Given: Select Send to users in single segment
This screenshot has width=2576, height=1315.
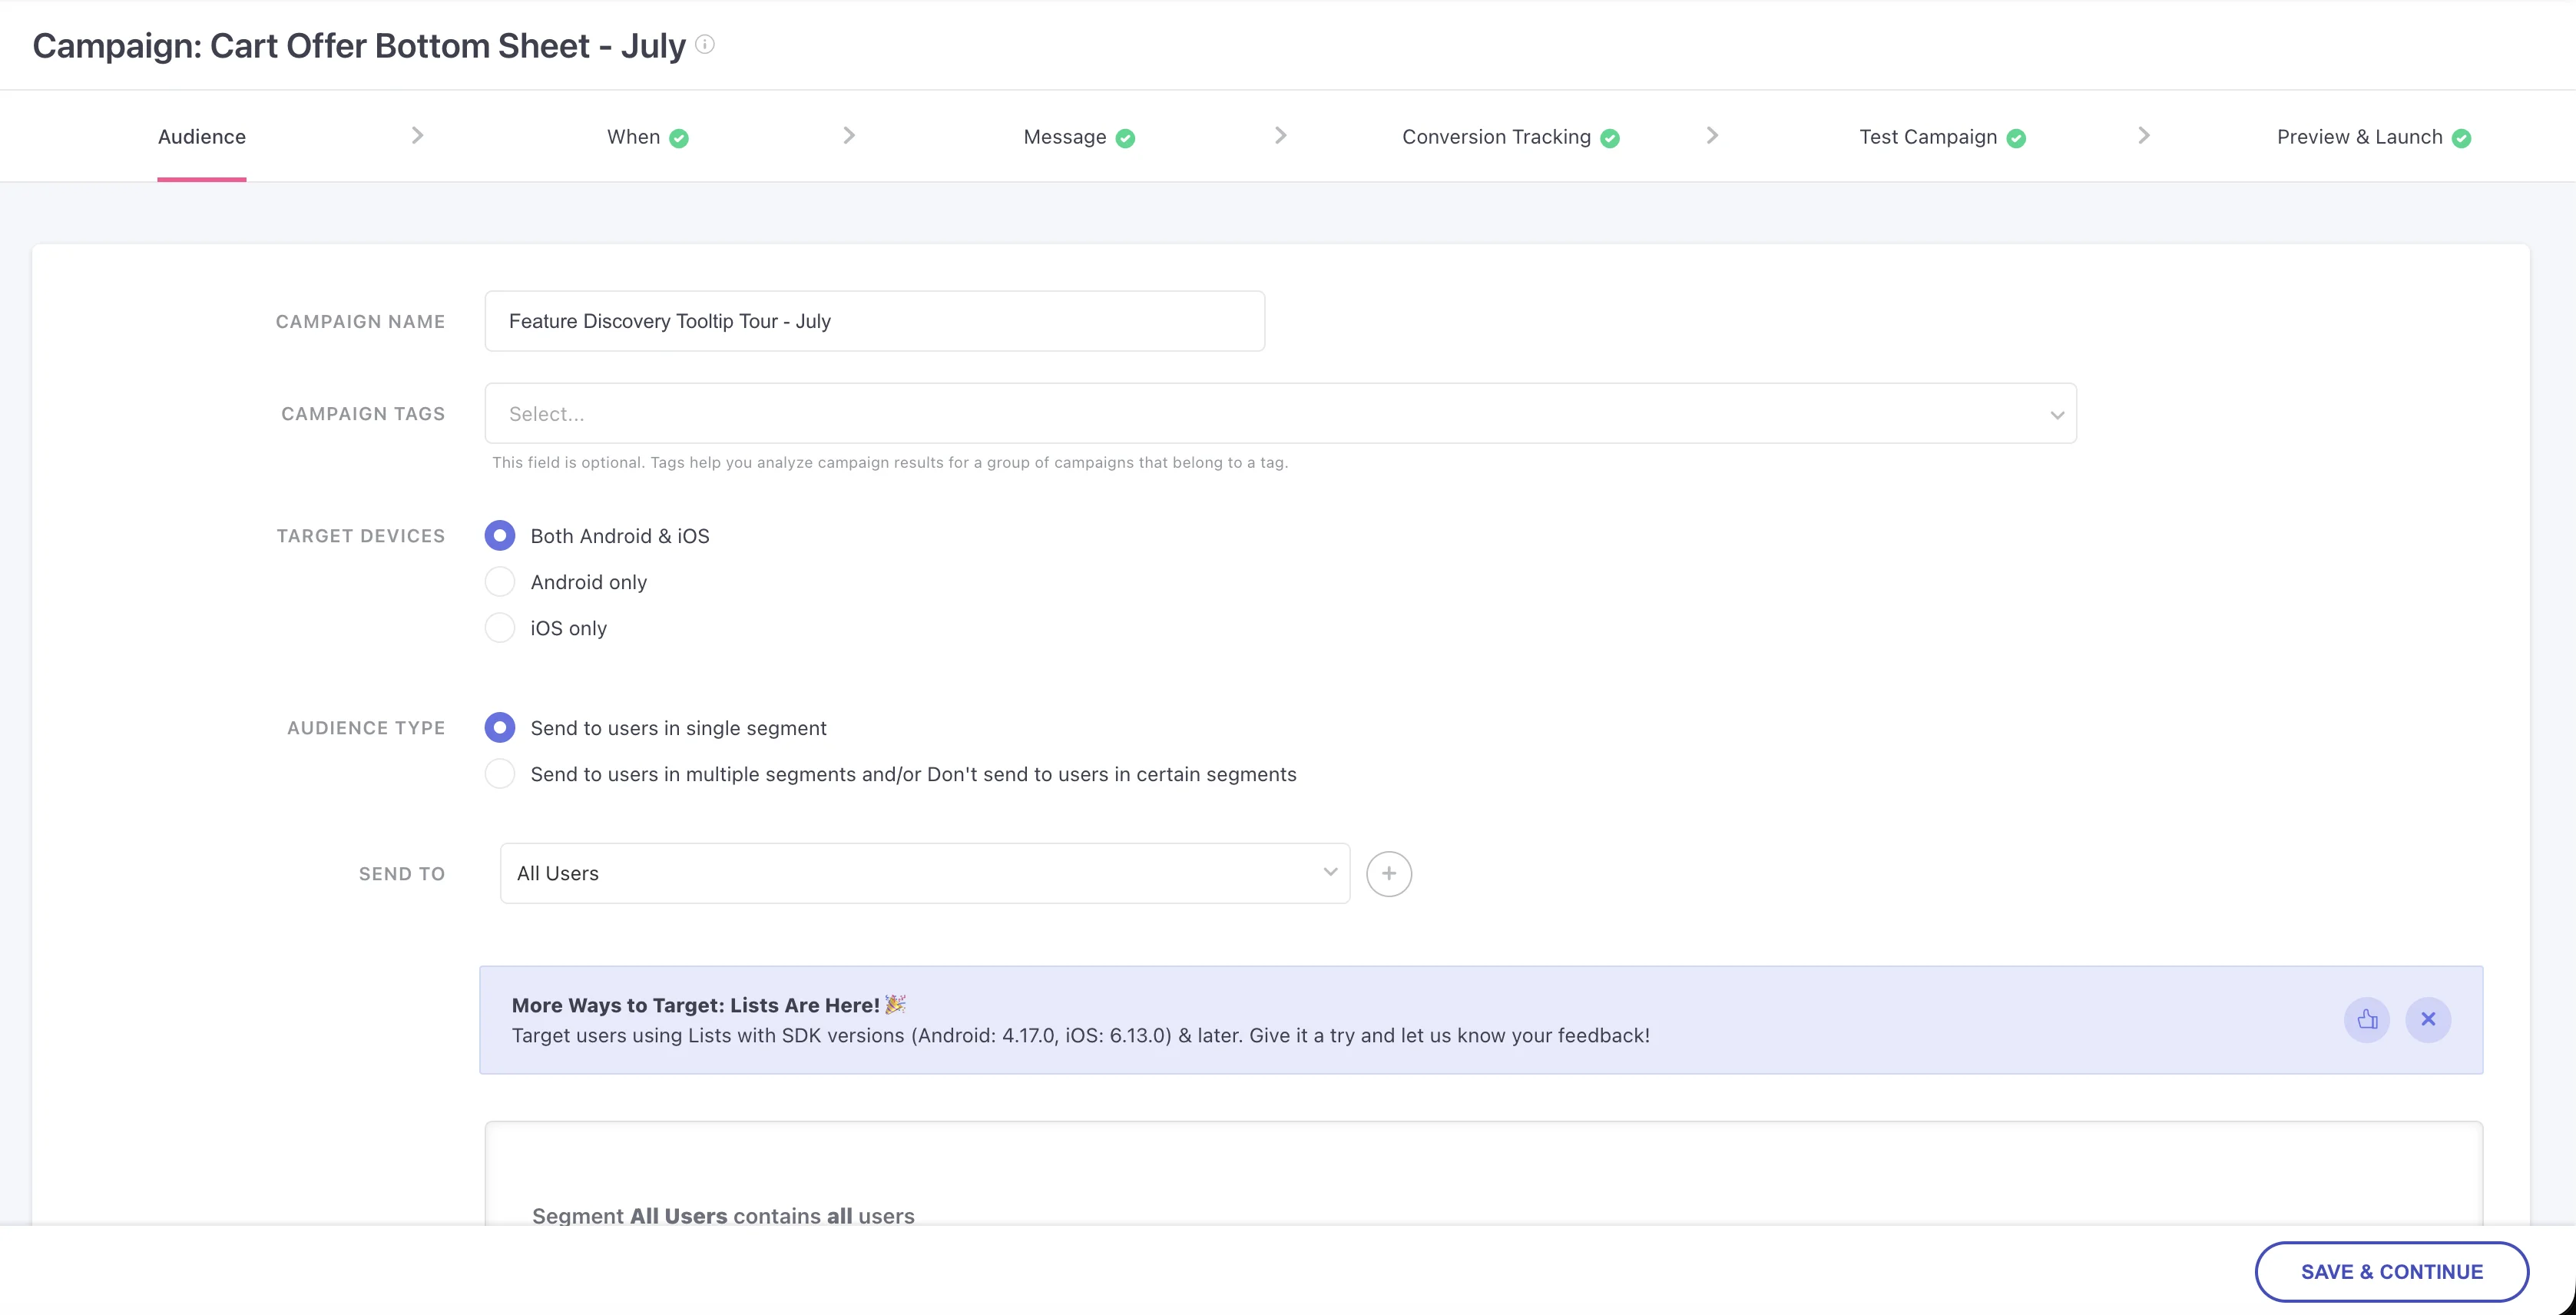Looking at the screenshot, I should tap(500, 728).
